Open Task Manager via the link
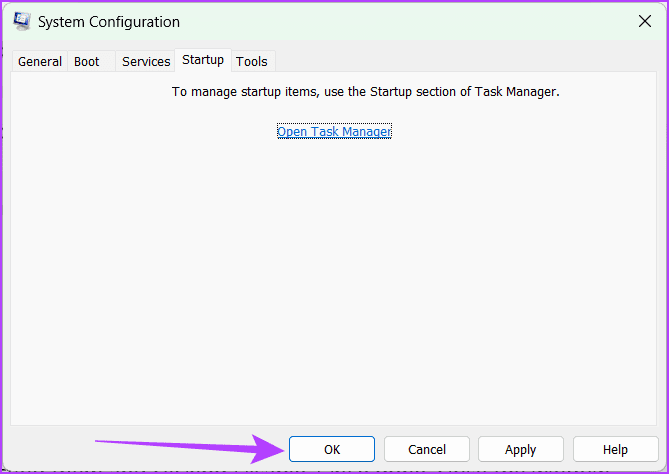669x474 pixels. 334,132
